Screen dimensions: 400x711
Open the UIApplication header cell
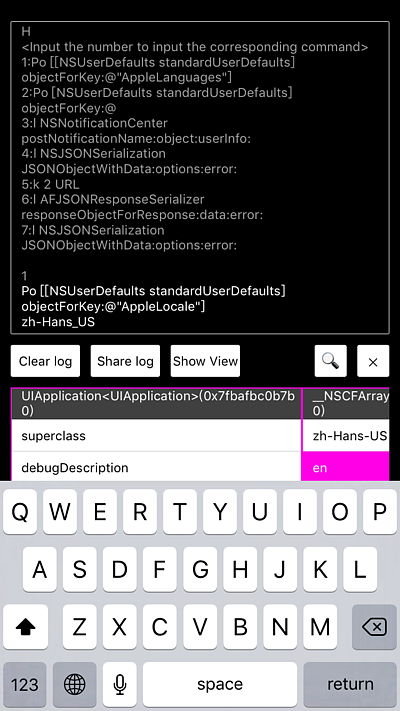coord(156,403)
